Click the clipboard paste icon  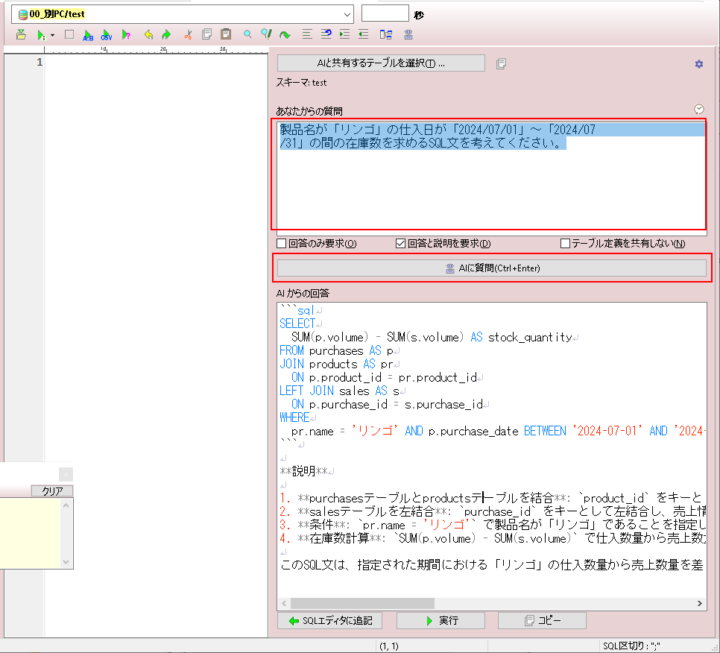(225, 34)
